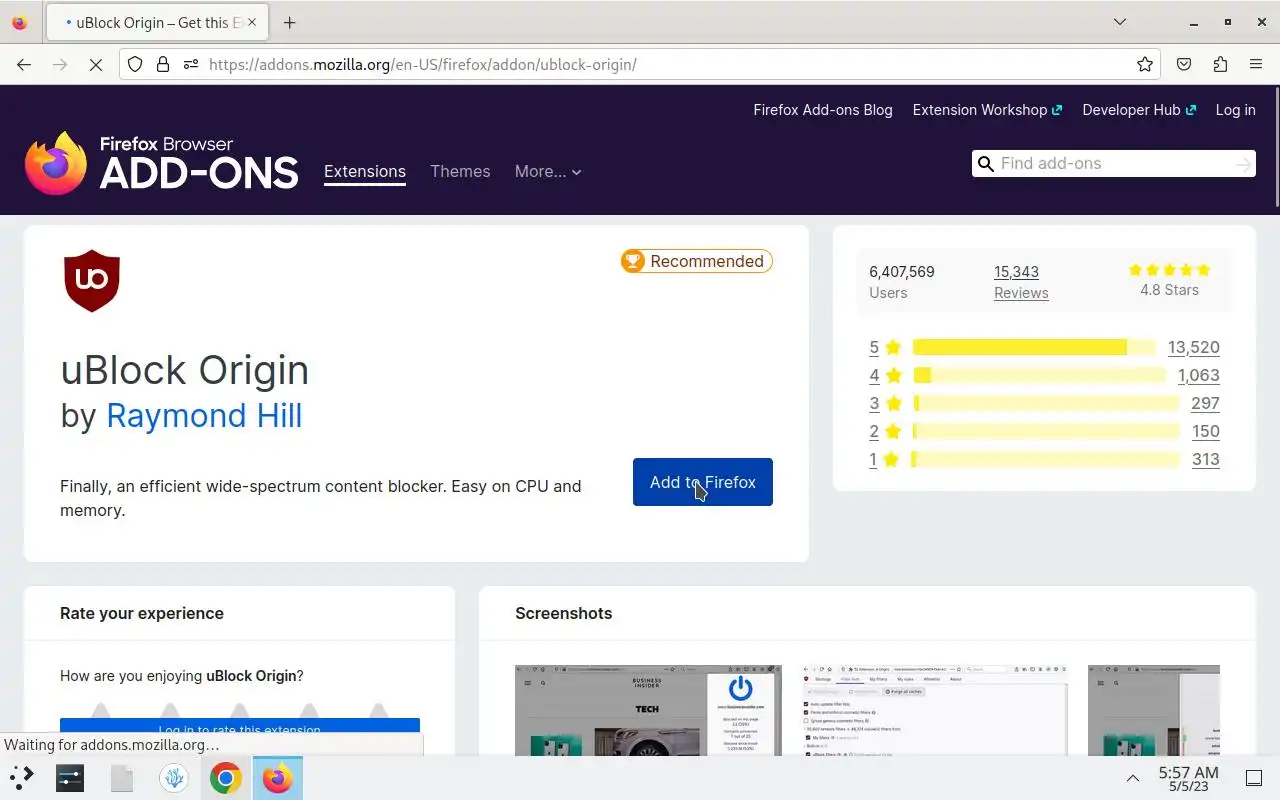Open the site permissions icon in address bar

(190, 64)
